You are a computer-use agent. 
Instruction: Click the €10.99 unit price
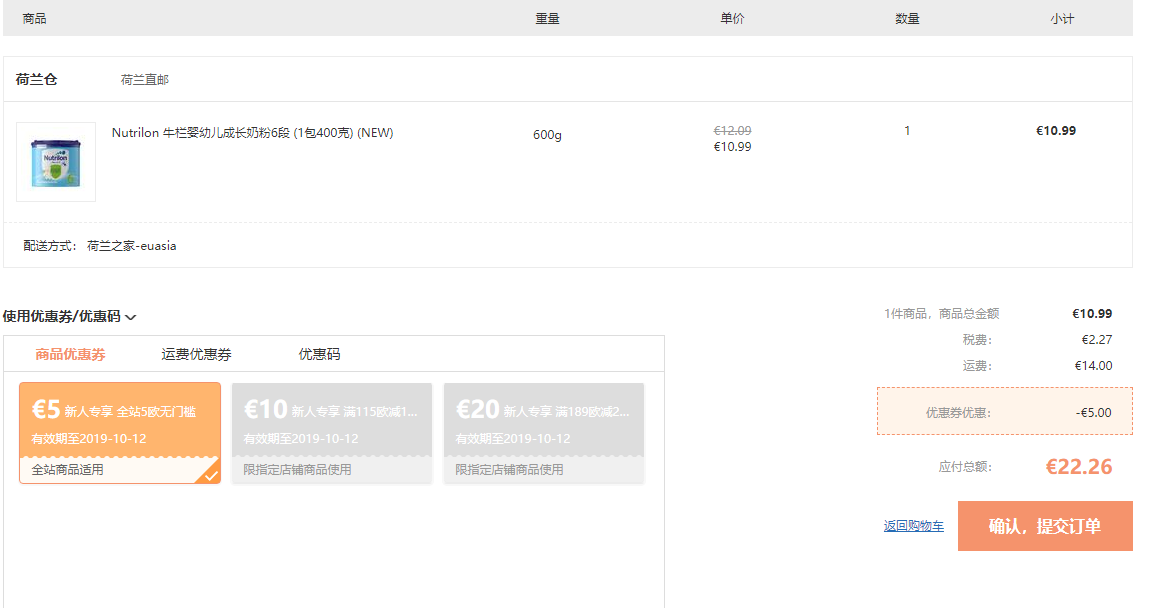(732, 147)
